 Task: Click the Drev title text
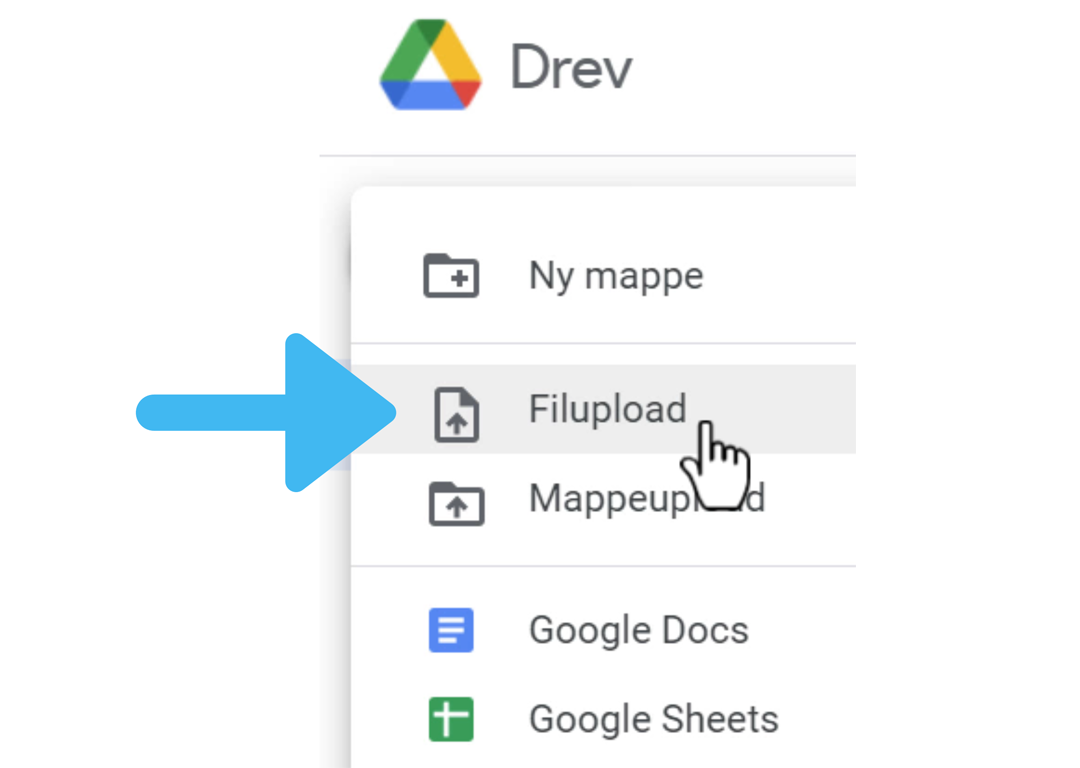point(571,67)
